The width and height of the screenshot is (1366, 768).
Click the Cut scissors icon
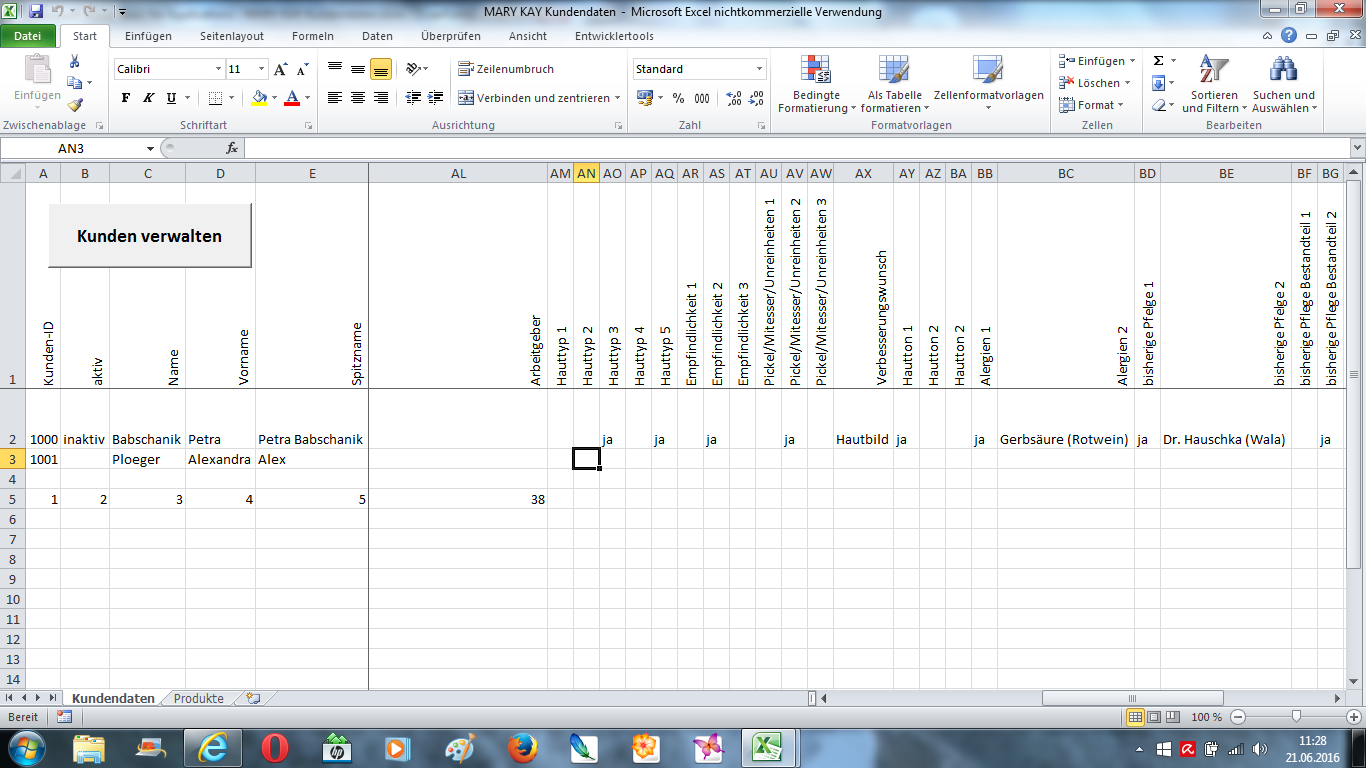tap(74, 61)
